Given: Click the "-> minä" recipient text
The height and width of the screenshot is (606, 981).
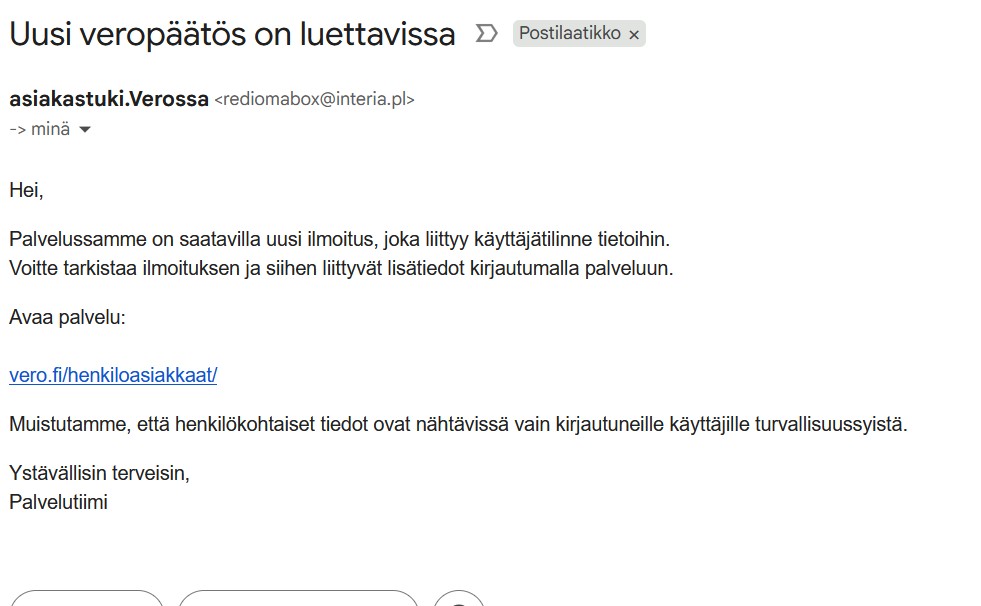Looking at the screenshot, I should click(x=40, y=129).
